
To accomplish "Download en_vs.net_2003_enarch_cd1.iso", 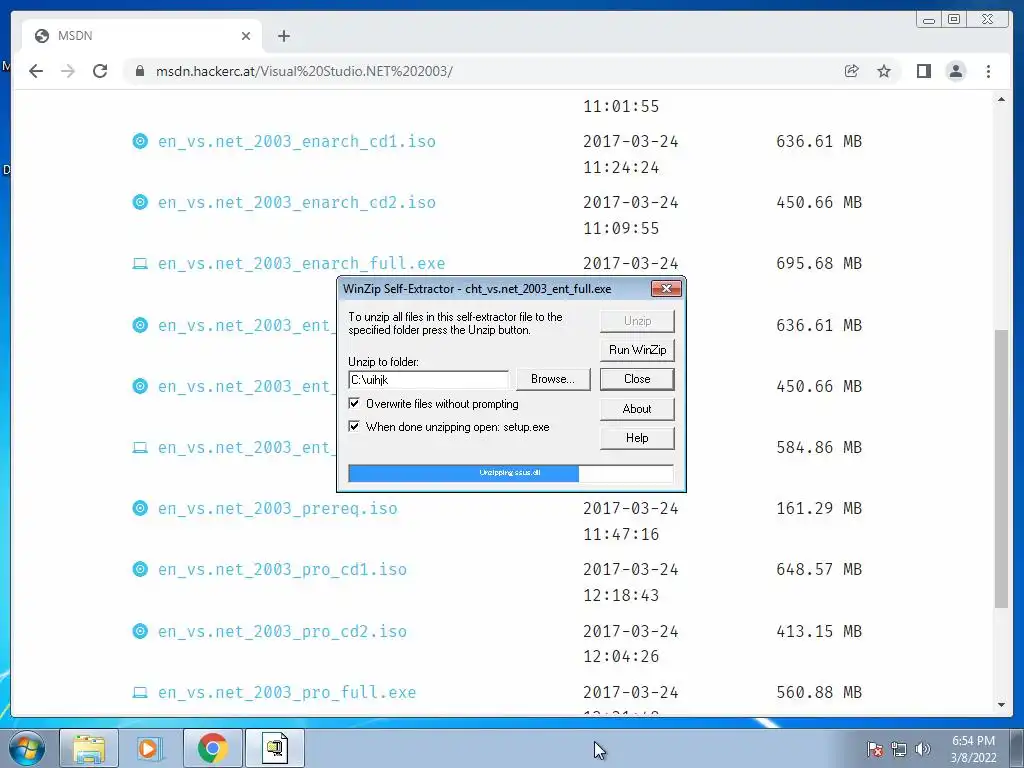I will click(x=296, y=142).
